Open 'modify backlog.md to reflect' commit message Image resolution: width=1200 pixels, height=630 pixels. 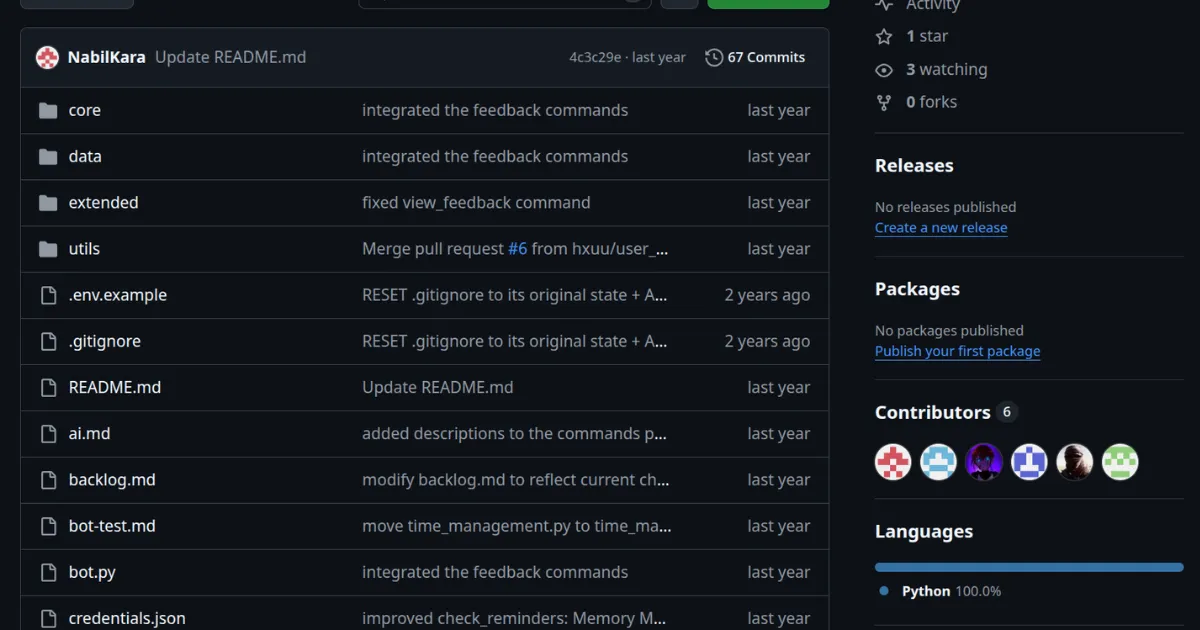click(x=516, y=480)
